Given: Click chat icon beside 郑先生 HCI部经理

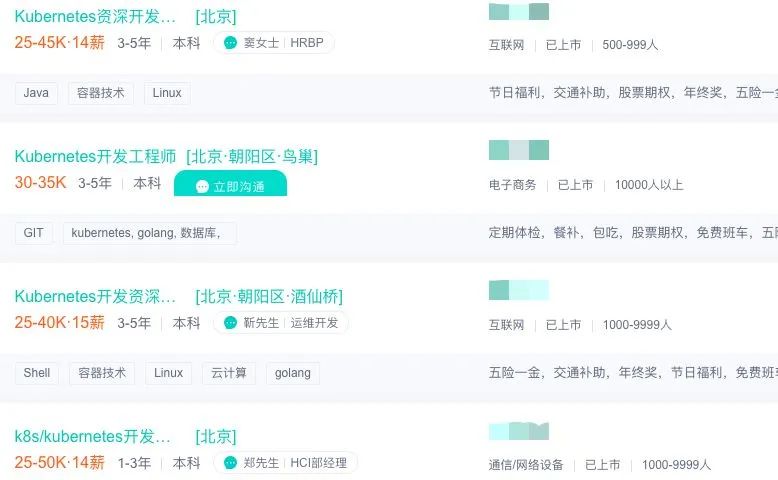Looking at the screenshot, I should pyautogui.click(x=230, y=463).
